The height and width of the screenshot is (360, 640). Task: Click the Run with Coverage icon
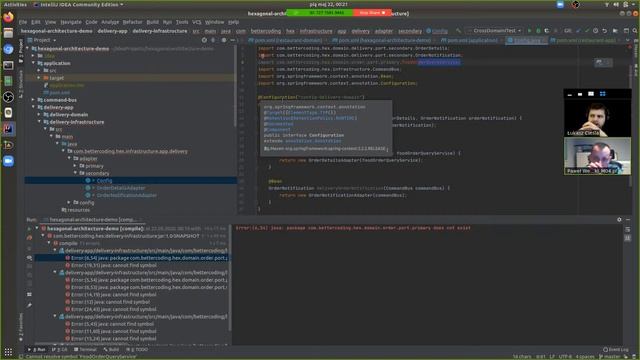[547, 31]
